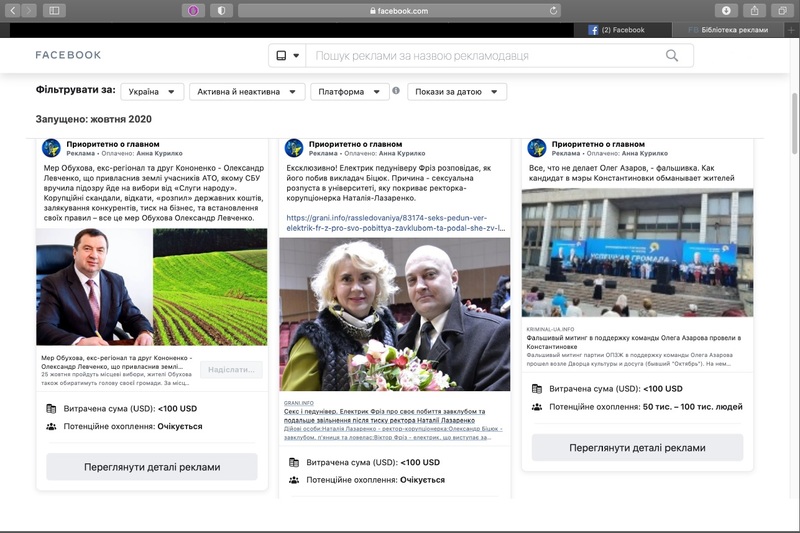
Task: Click spent amount icon in first ad
Action: point(51,409)
